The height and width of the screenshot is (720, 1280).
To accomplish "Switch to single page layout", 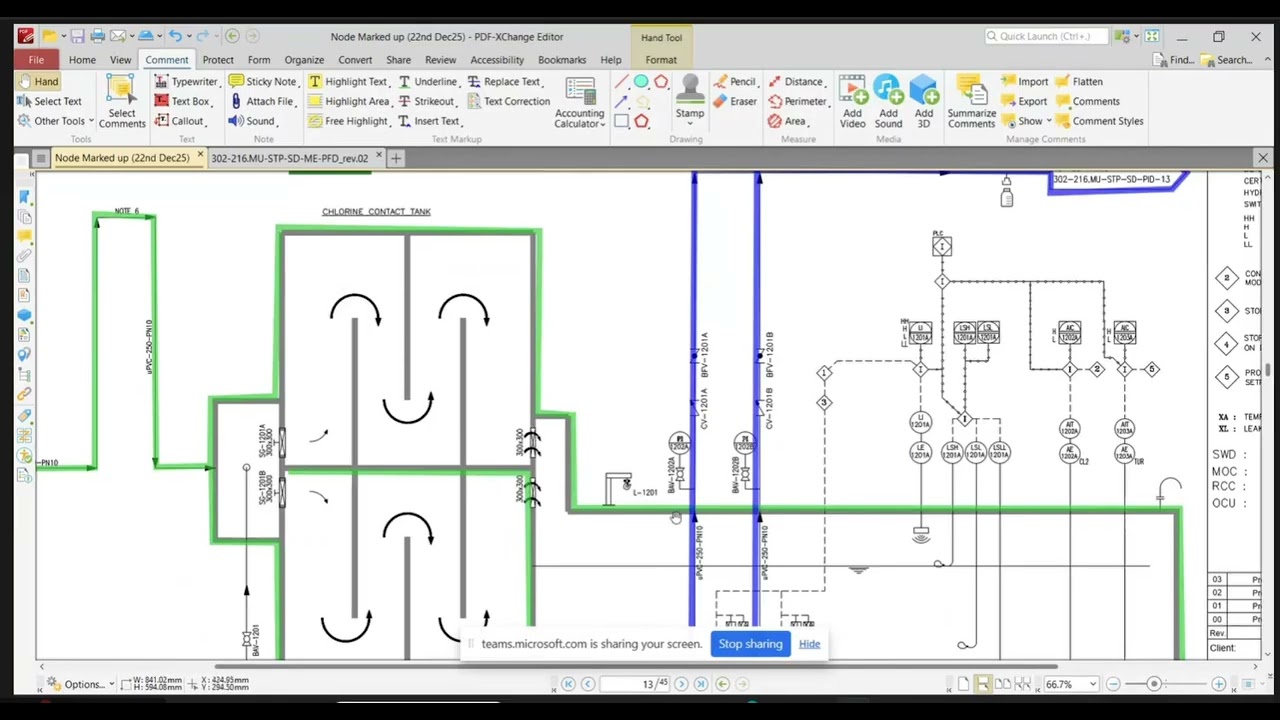I will click(963, 684).
